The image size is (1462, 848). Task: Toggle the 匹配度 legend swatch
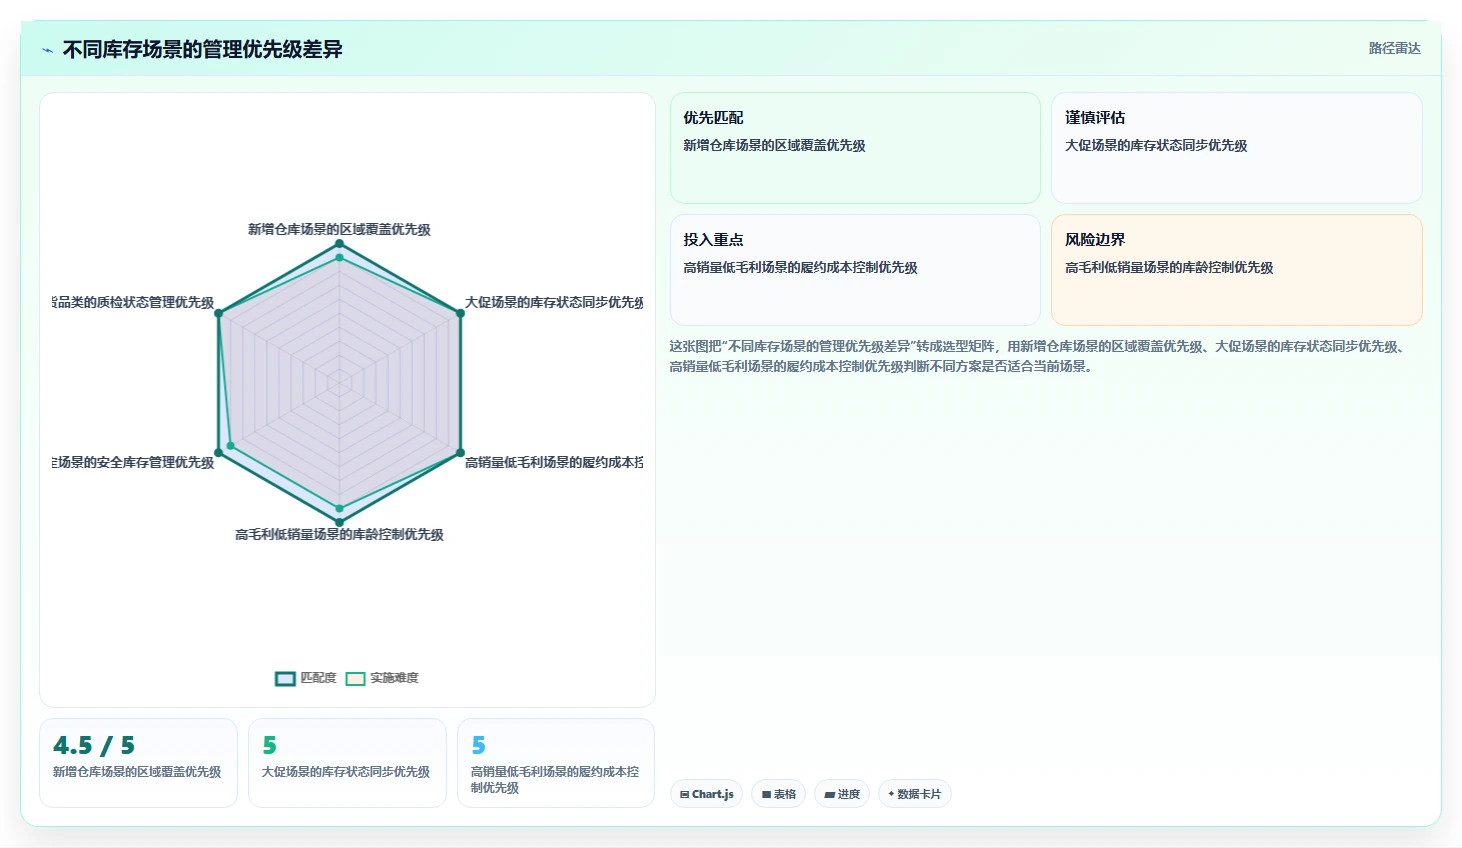[285, 678]
